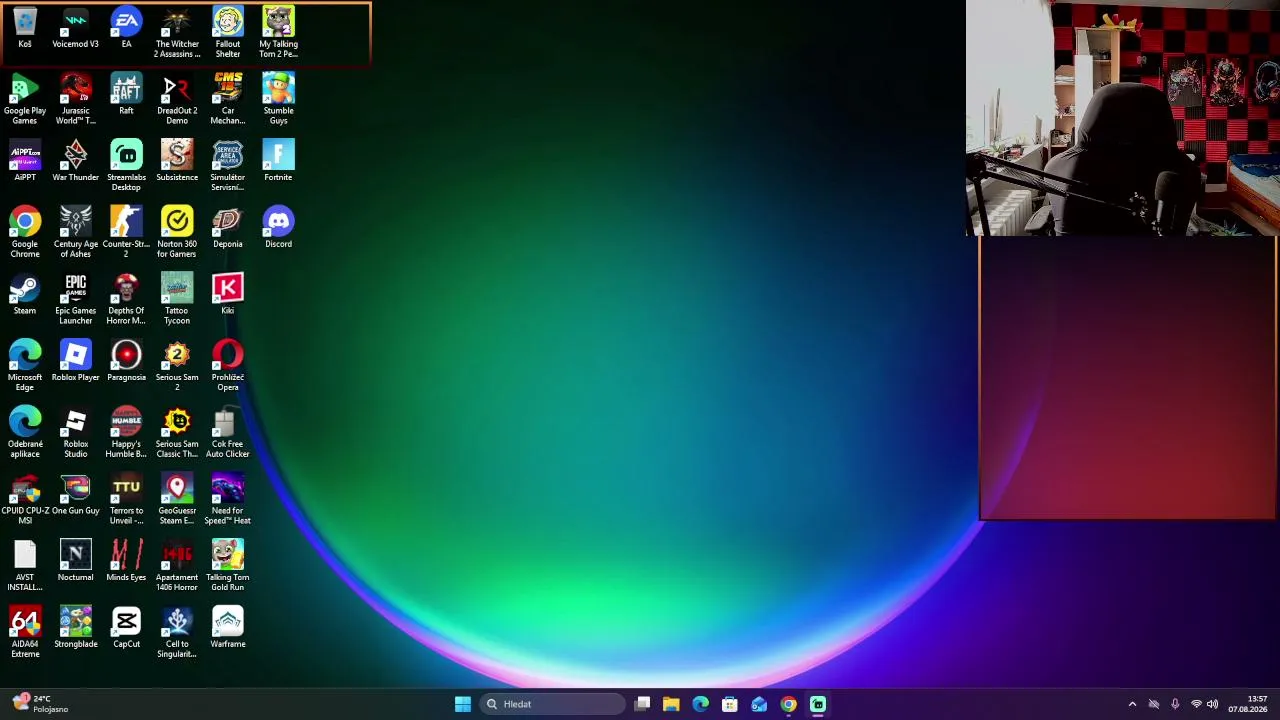The image size is (1280, 720).
Task: Open File Explorer from the taskbar
Action: [x=671, y=704]
